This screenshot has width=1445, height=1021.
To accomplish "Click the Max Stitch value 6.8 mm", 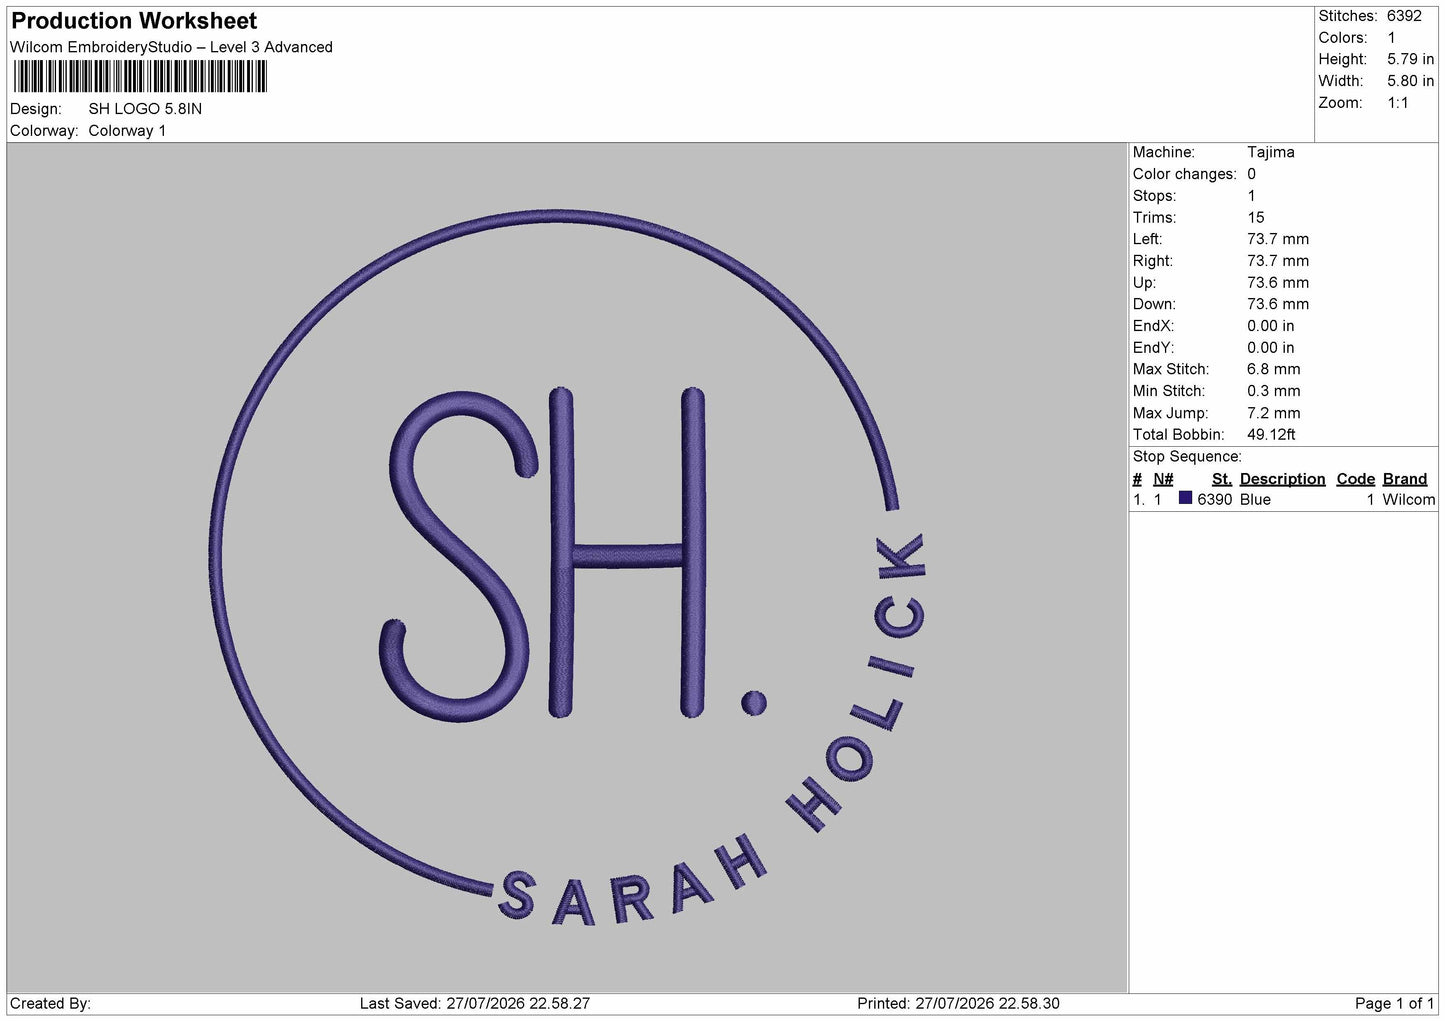I will tap(1273, 369).
